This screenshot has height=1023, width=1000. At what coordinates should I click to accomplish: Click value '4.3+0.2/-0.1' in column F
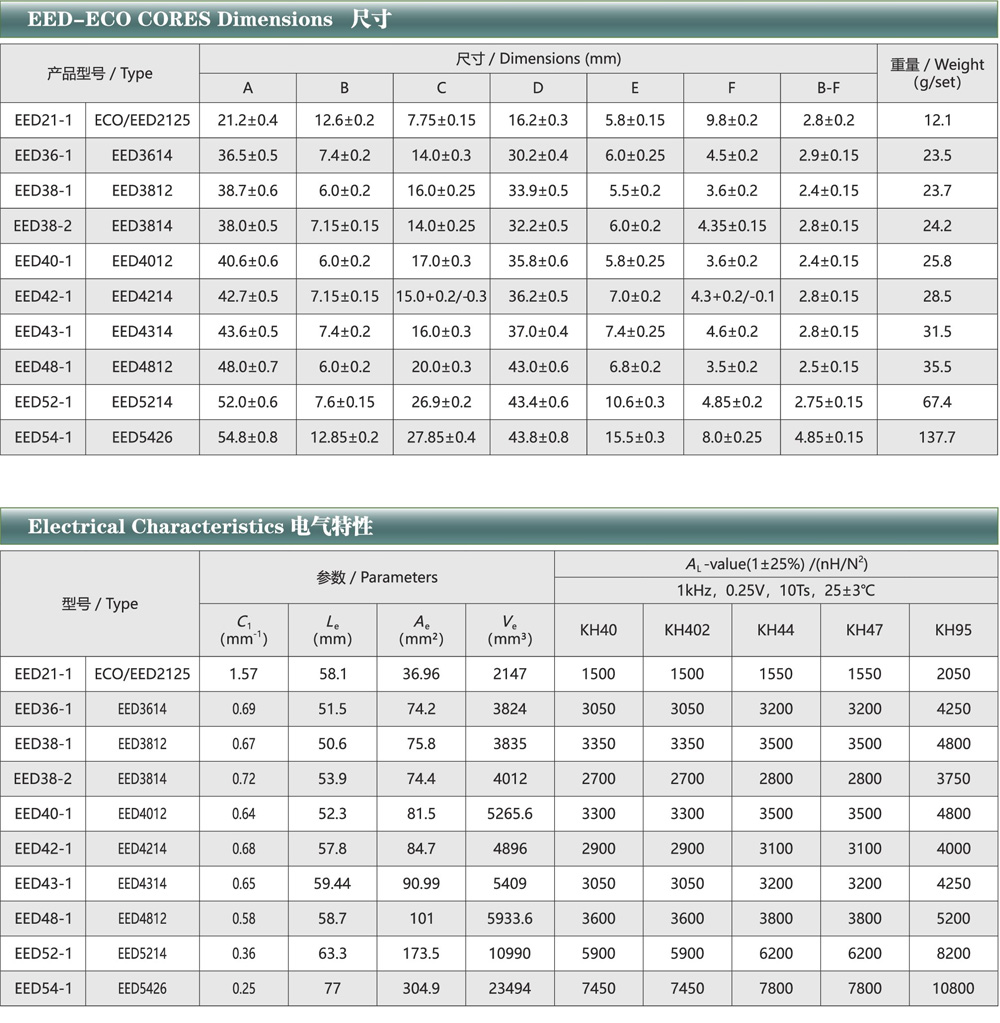point(733,296)
